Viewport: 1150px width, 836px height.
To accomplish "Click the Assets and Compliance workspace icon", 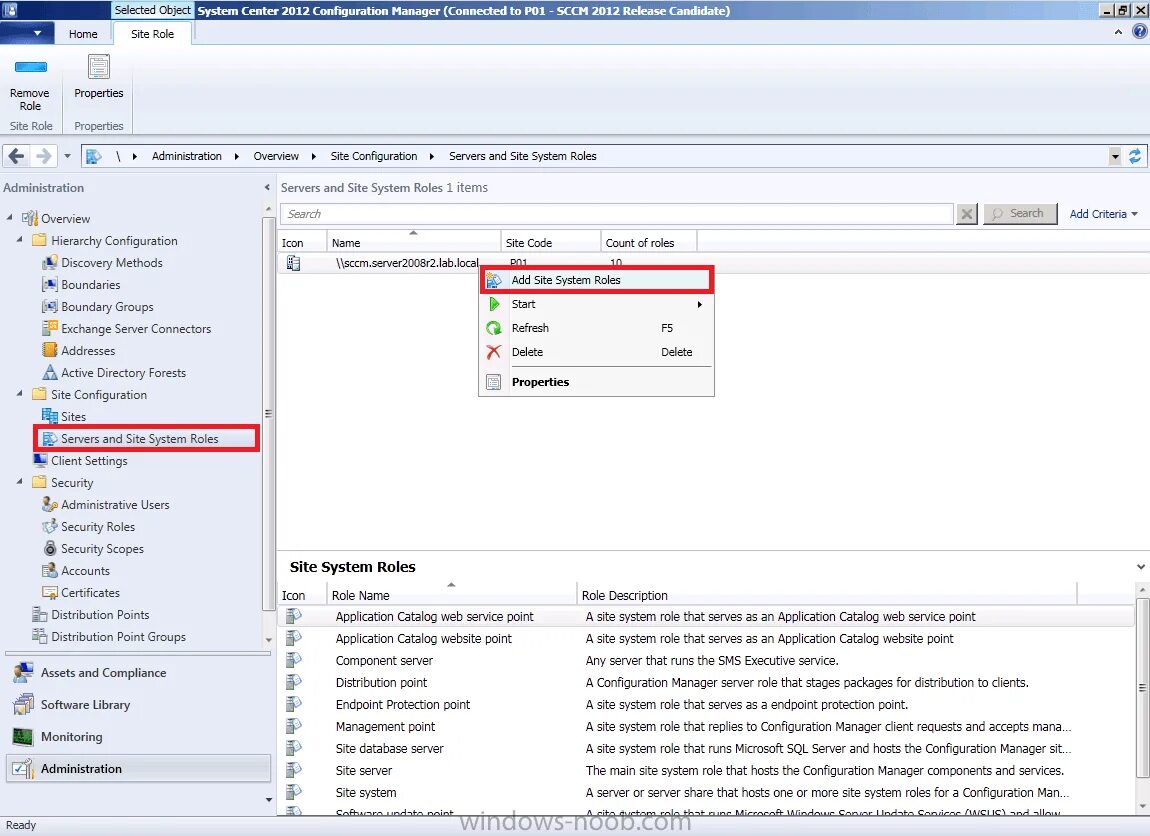I will pos(23,672).
